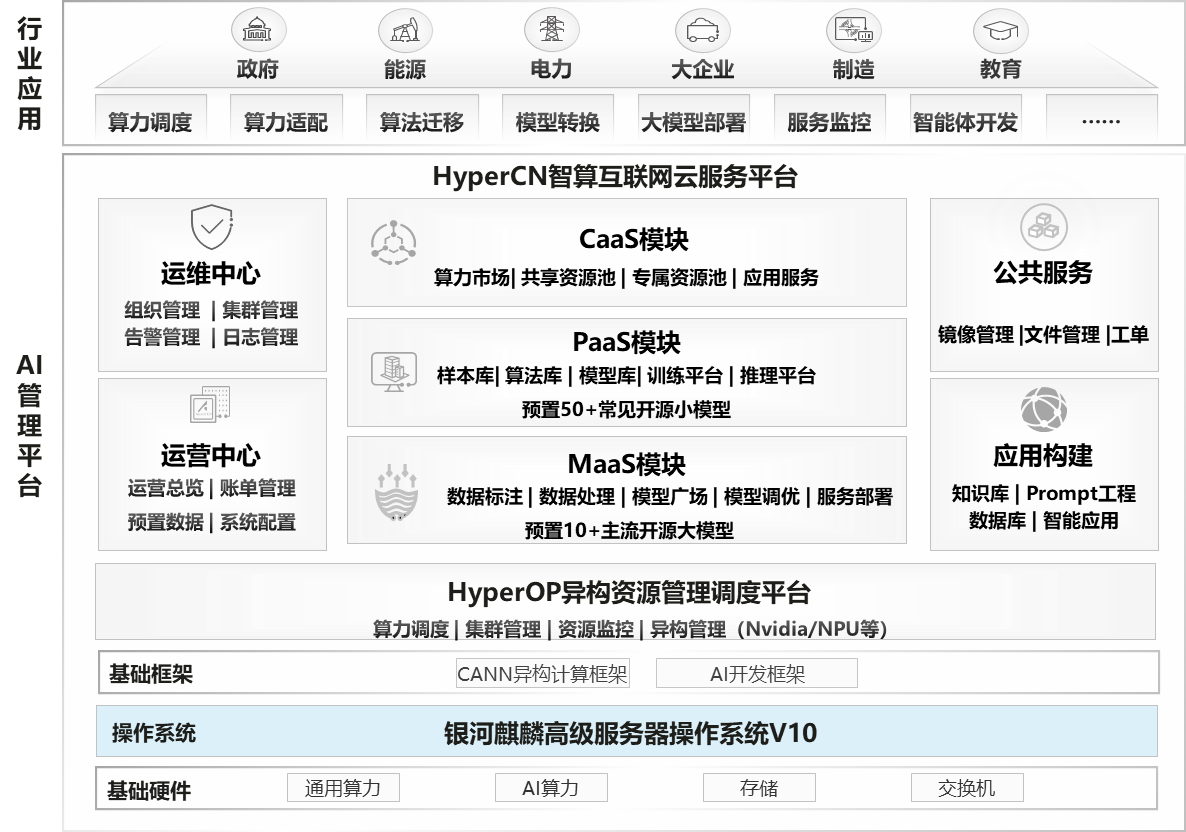The image size is (1186, 832).
Task: Open the 算力调度 tab in the top row
Action: pyautogui.click(x=150, y=122)
